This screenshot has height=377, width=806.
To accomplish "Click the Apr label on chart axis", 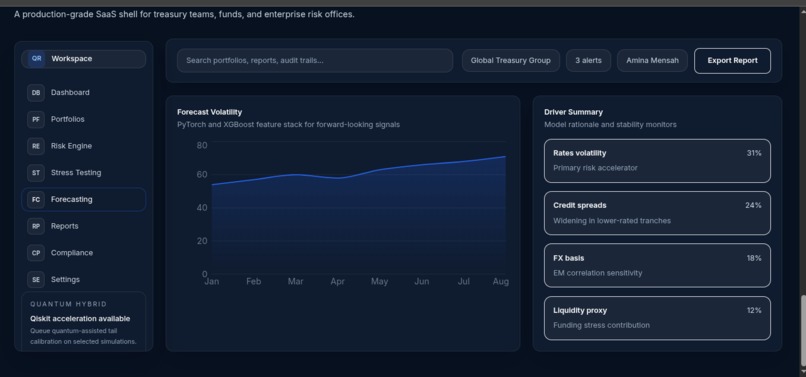I will click(337, 281).
